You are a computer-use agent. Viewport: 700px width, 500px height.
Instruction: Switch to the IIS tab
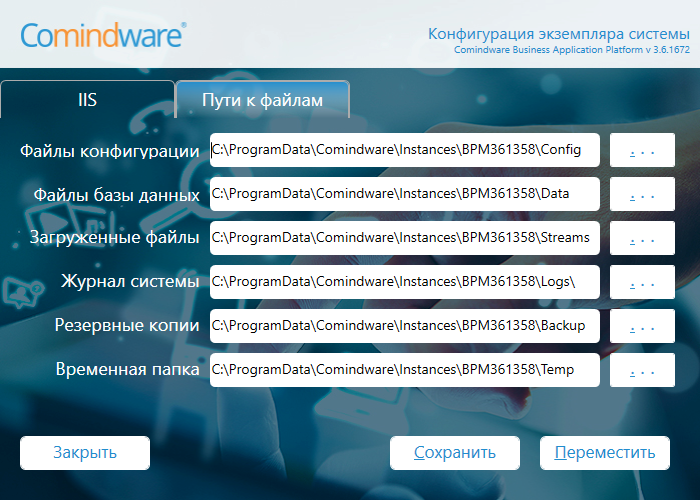(x=87, y=100)
